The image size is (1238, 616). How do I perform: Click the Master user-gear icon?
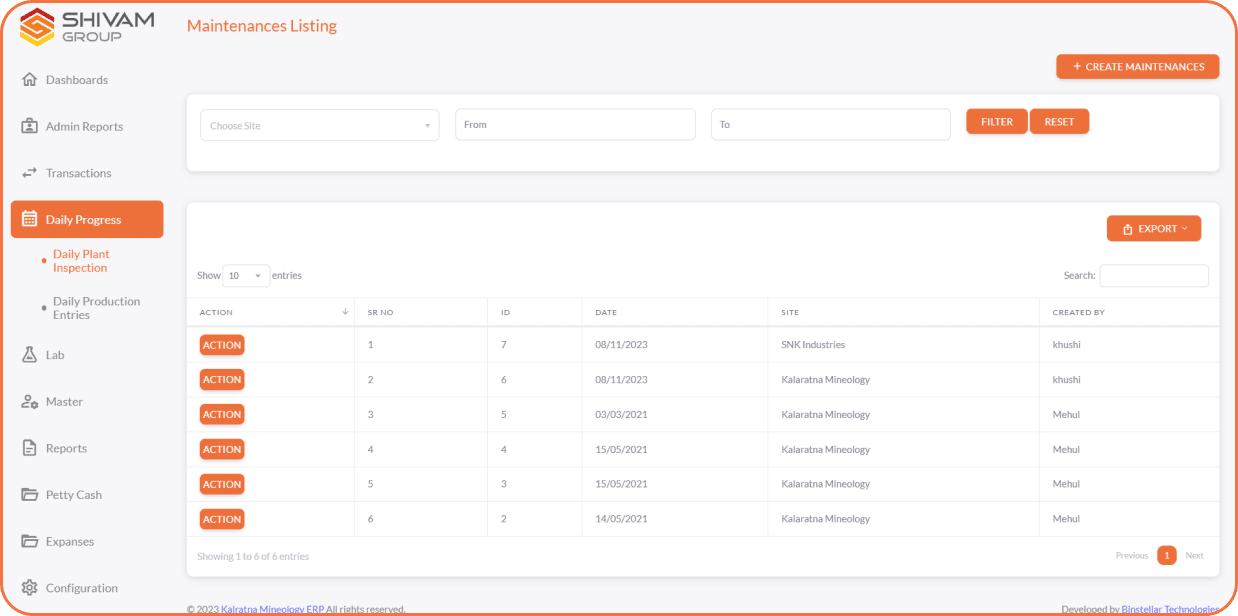coord(29,402)
